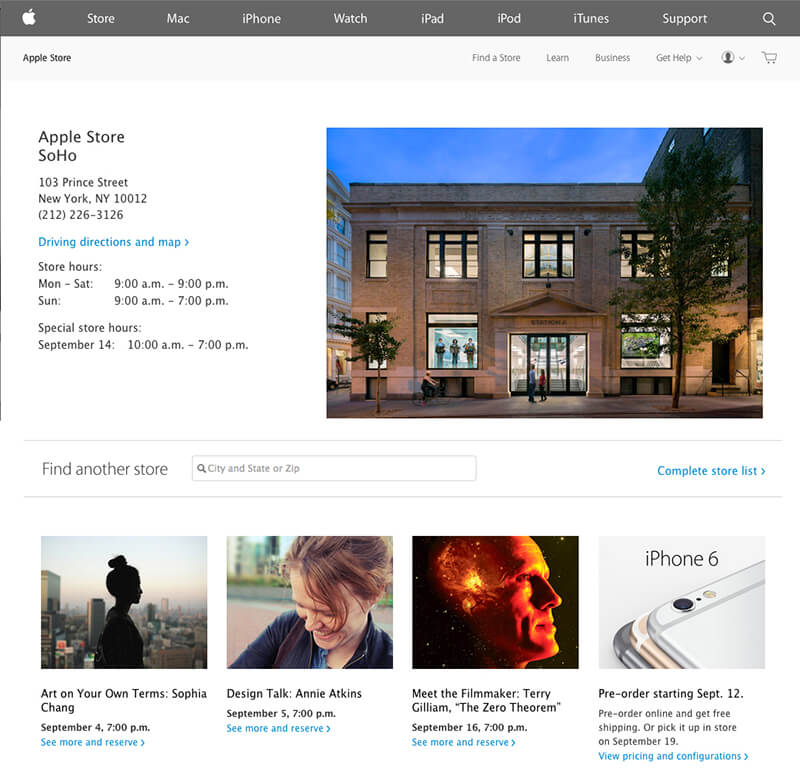This screenshot has width=800, height=778.
Task: Open the search magnifier icon
Action: click(769, 19)
